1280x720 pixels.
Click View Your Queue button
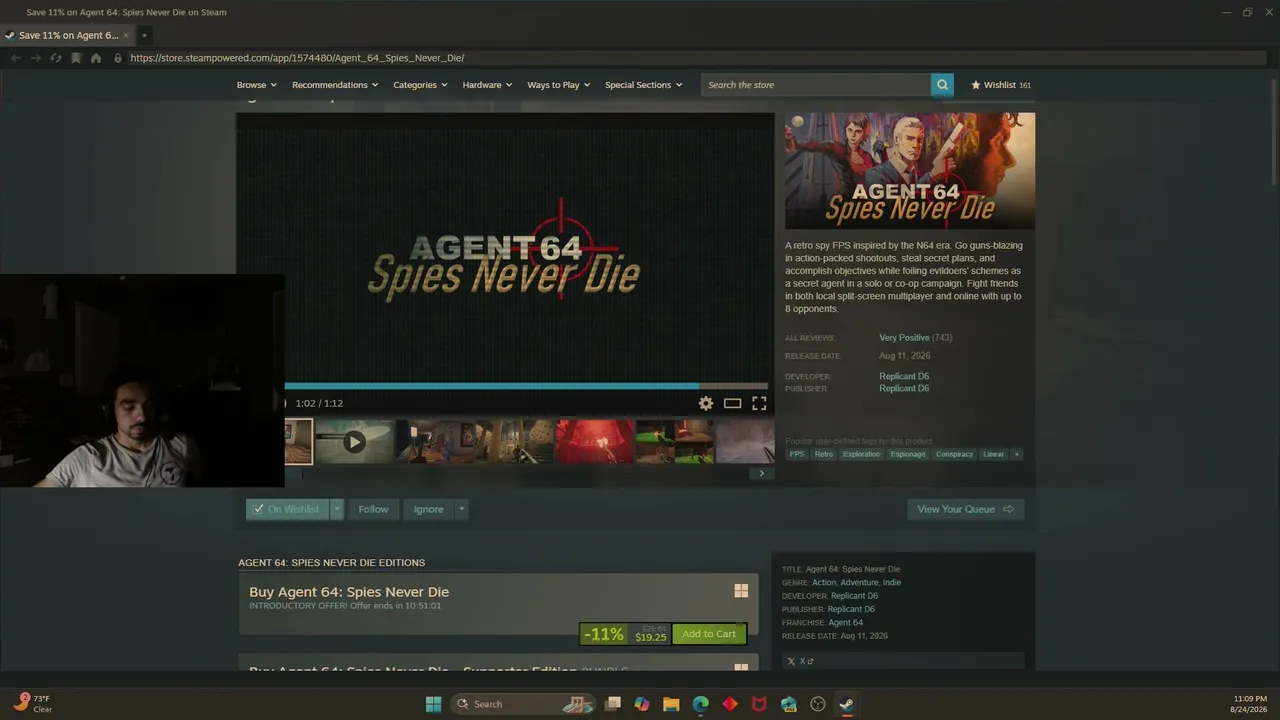965,509
